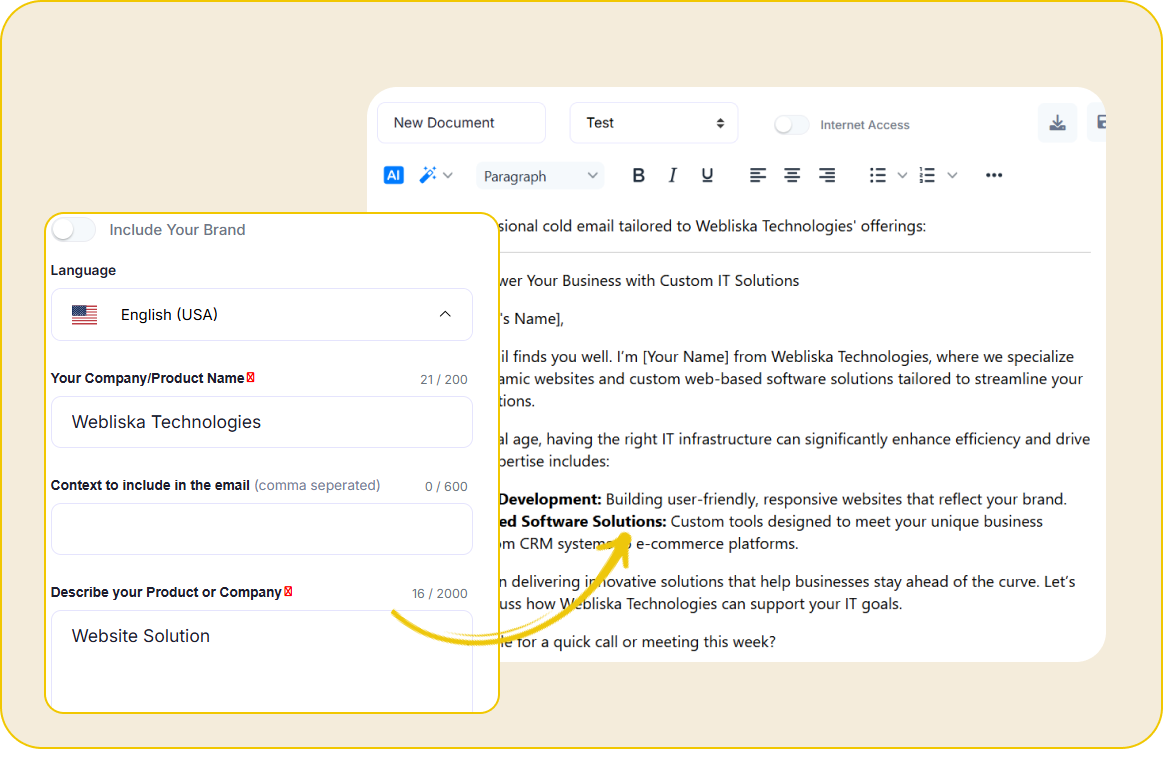Image resolution: width=1163 pixels, height=763 pixels.
Task: Toggle italic formatting
Action: (x=673, y=176)
